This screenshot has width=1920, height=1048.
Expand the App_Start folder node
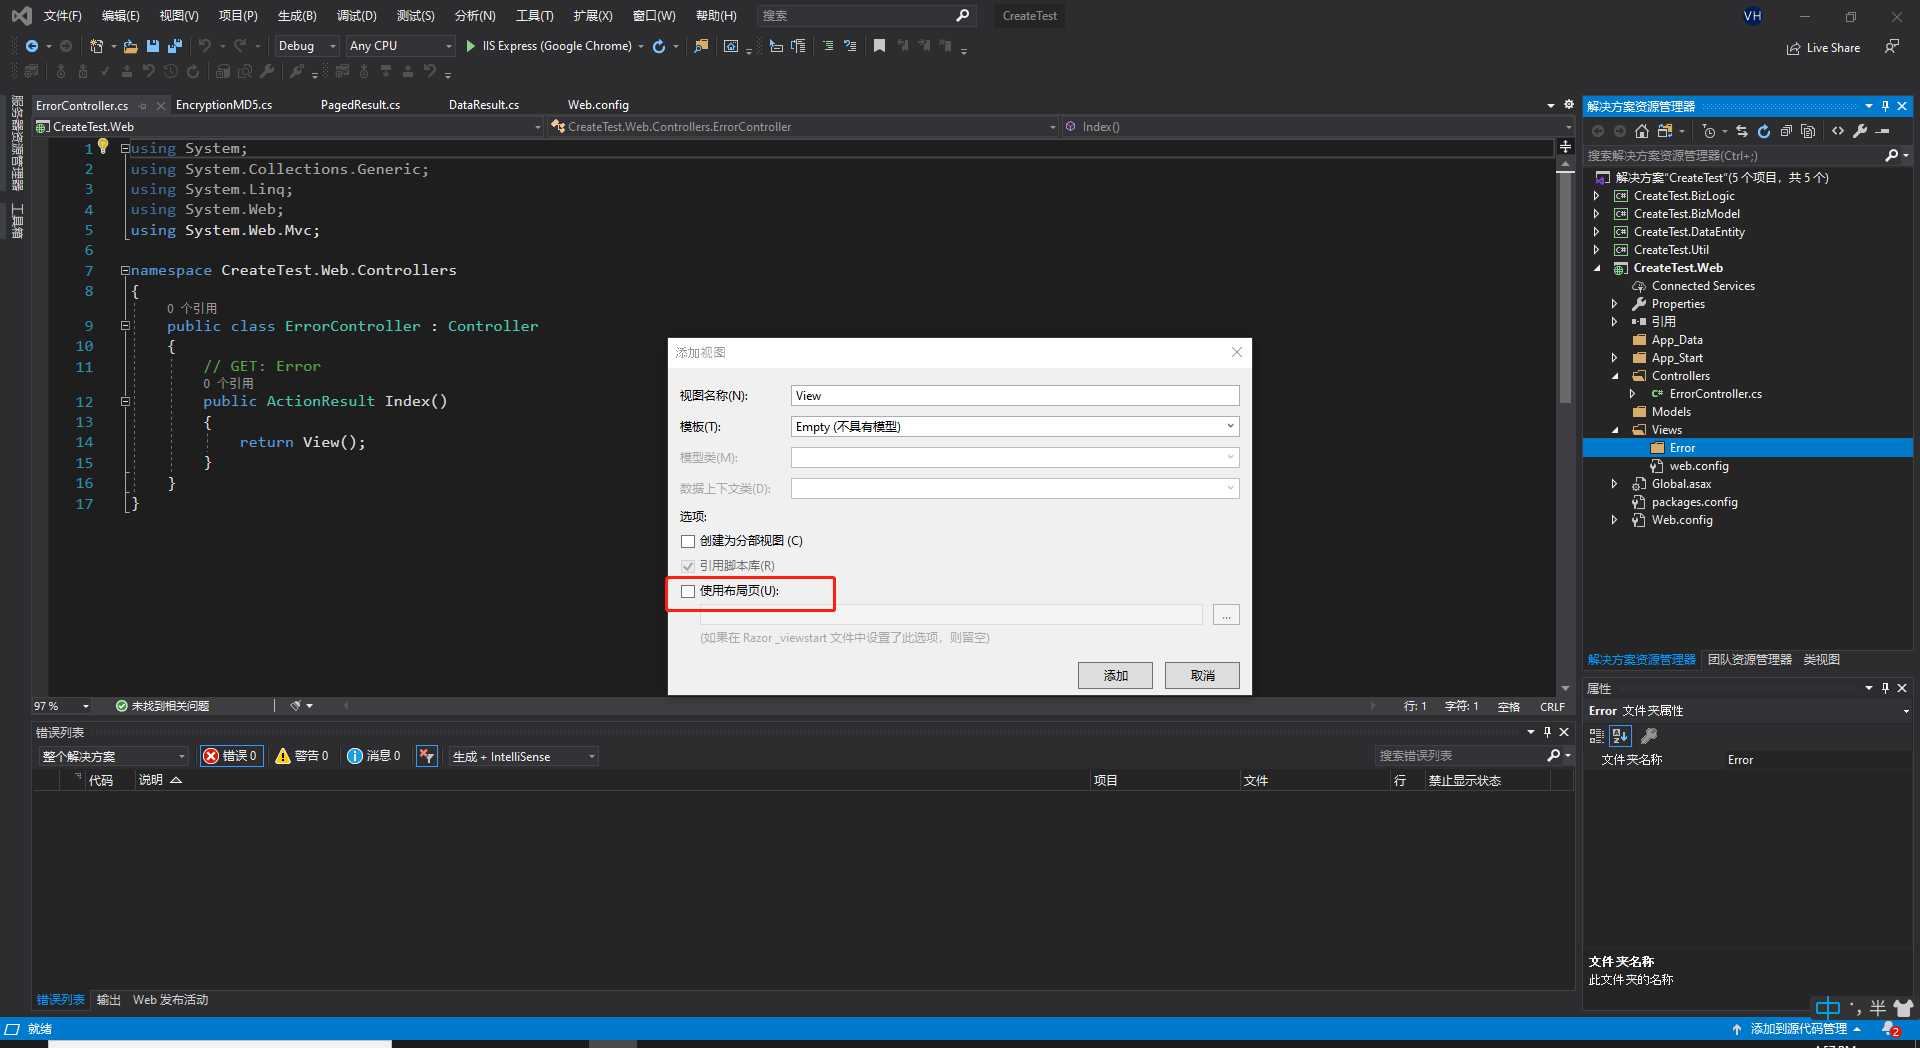1615,358
